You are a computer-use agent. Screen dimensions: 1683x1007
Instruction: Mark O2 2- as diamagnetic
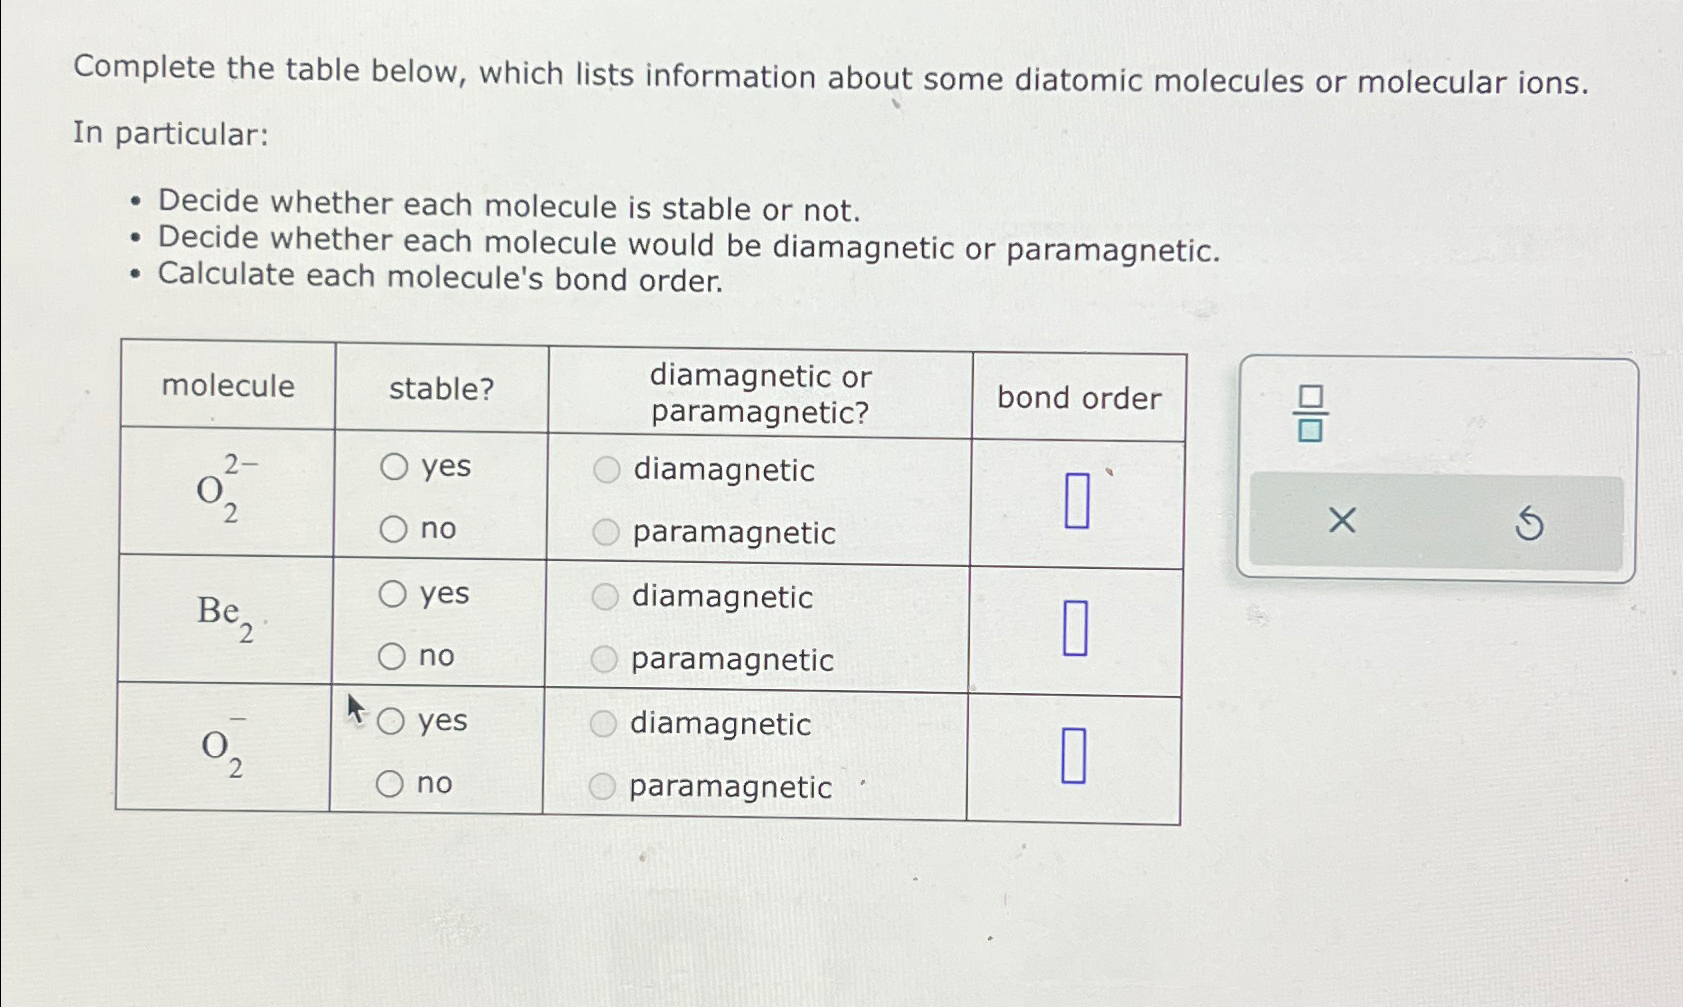(x=606, y=471)
